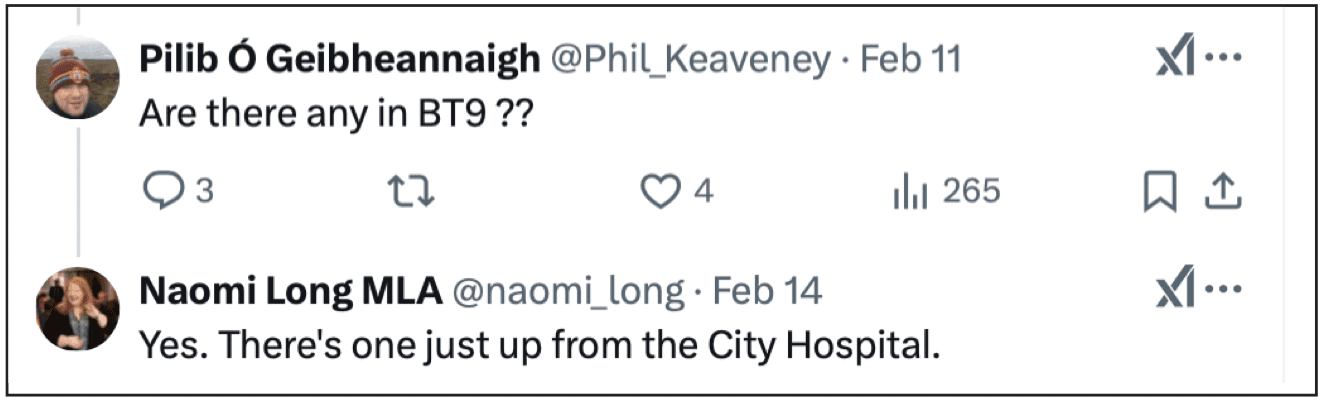Visit Naomi Long MLA's profile name
The width and height of the screenshot is (1322, 400).
[x=290, y=291]
